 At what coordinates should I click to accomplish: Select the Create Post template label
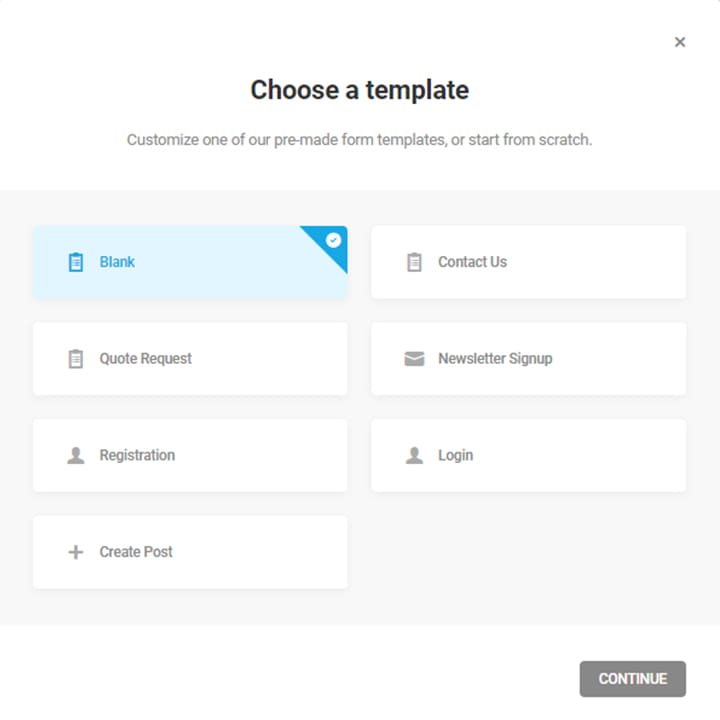coord(136,552)
